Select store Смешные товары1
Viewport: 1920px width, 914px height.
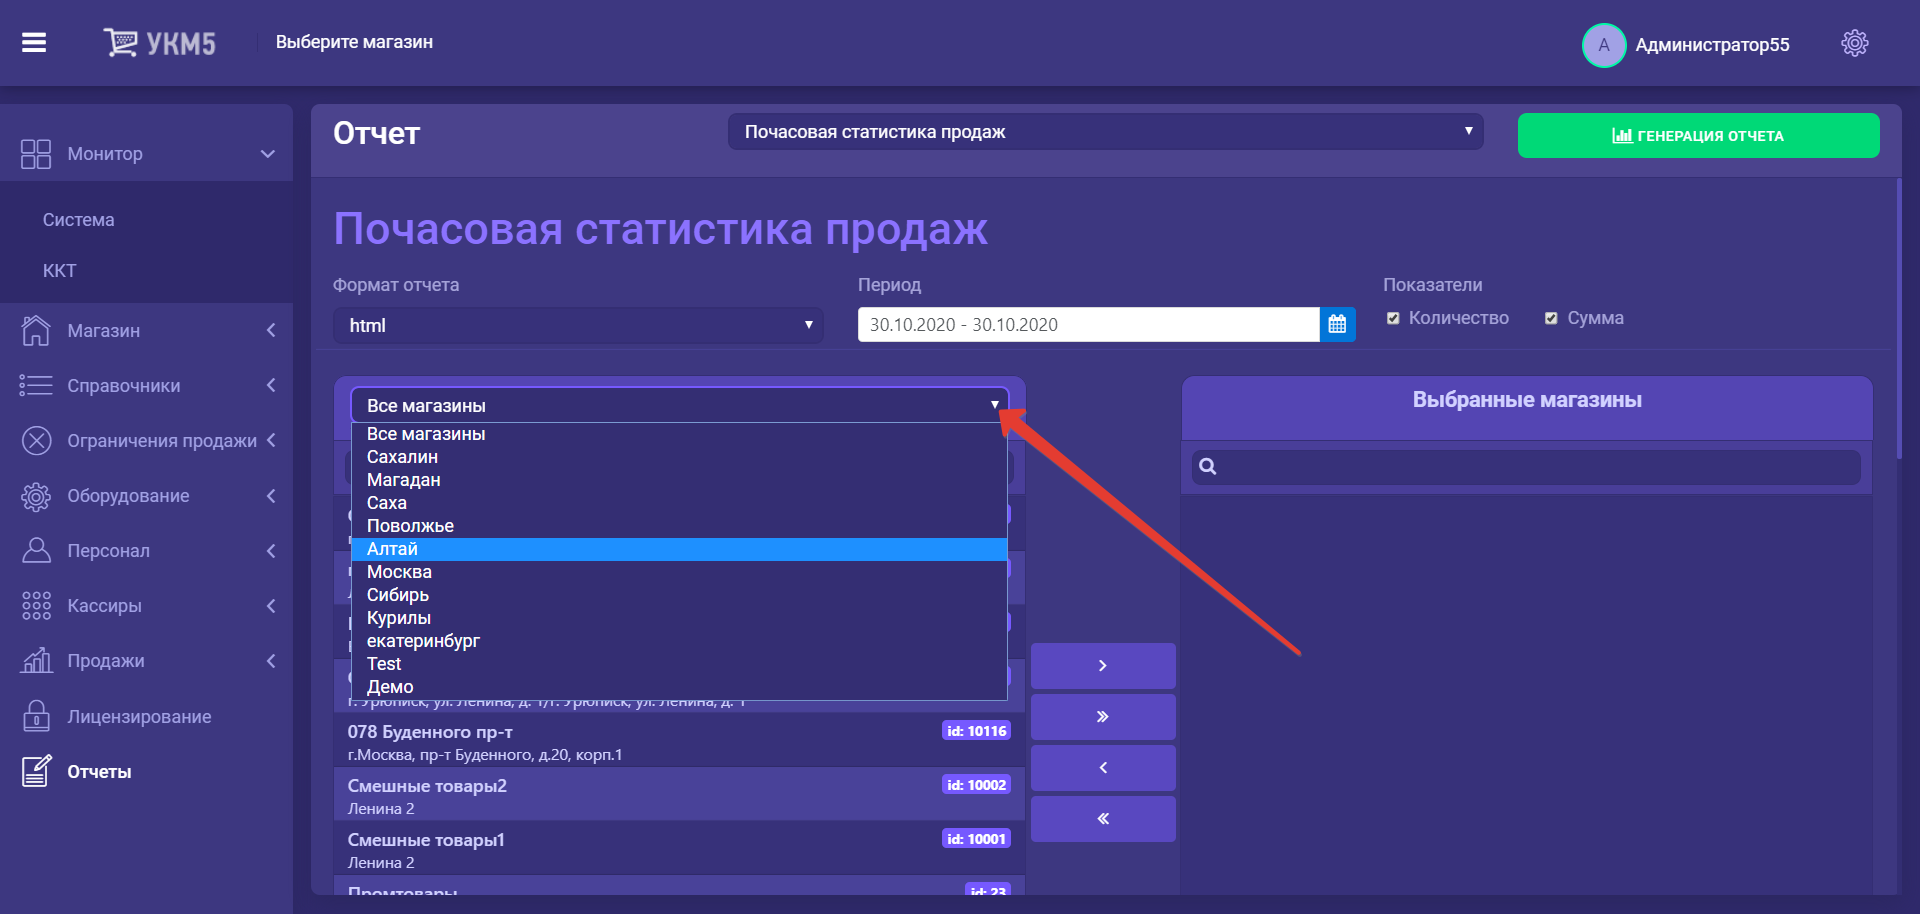(x=679, y=849)
